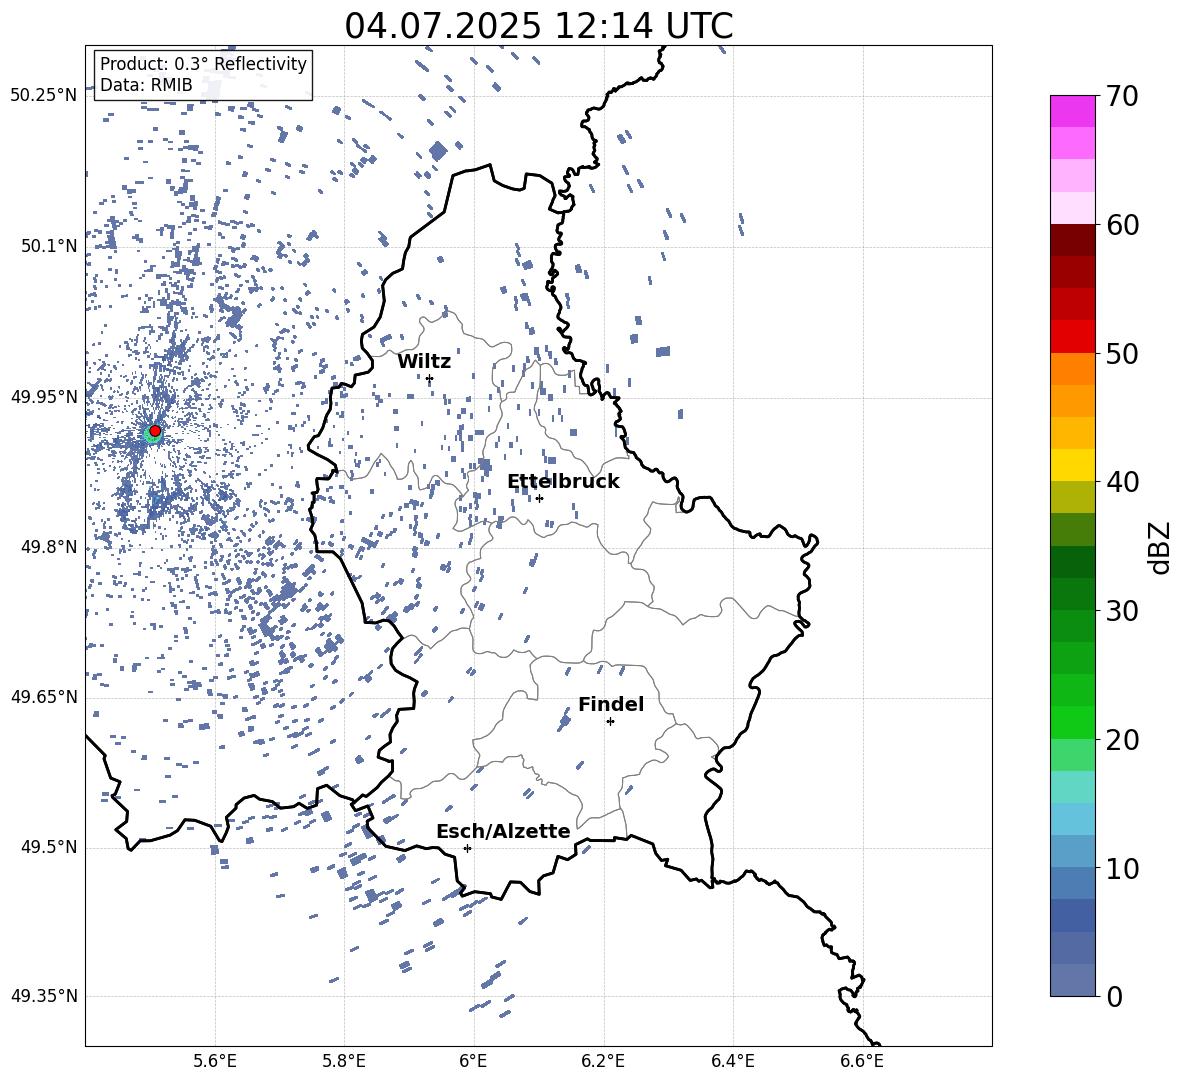The width and height of the screenshot is (1184, 1081).
Task: Click the red radar site marker
Action: coord(155,430)
